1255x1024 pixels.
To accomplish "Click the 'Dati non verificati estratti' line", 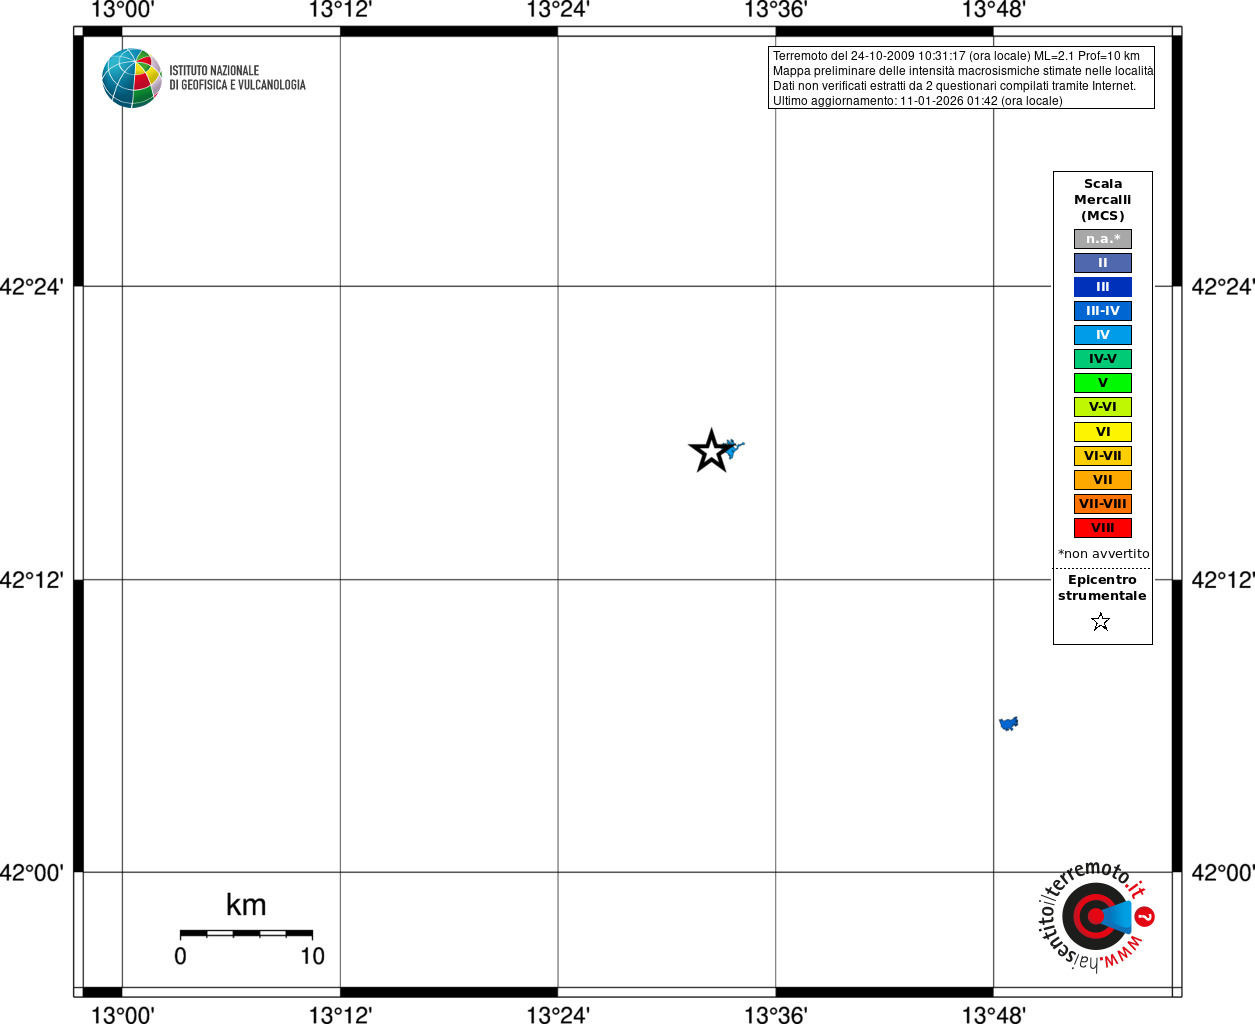I will 954,86.
